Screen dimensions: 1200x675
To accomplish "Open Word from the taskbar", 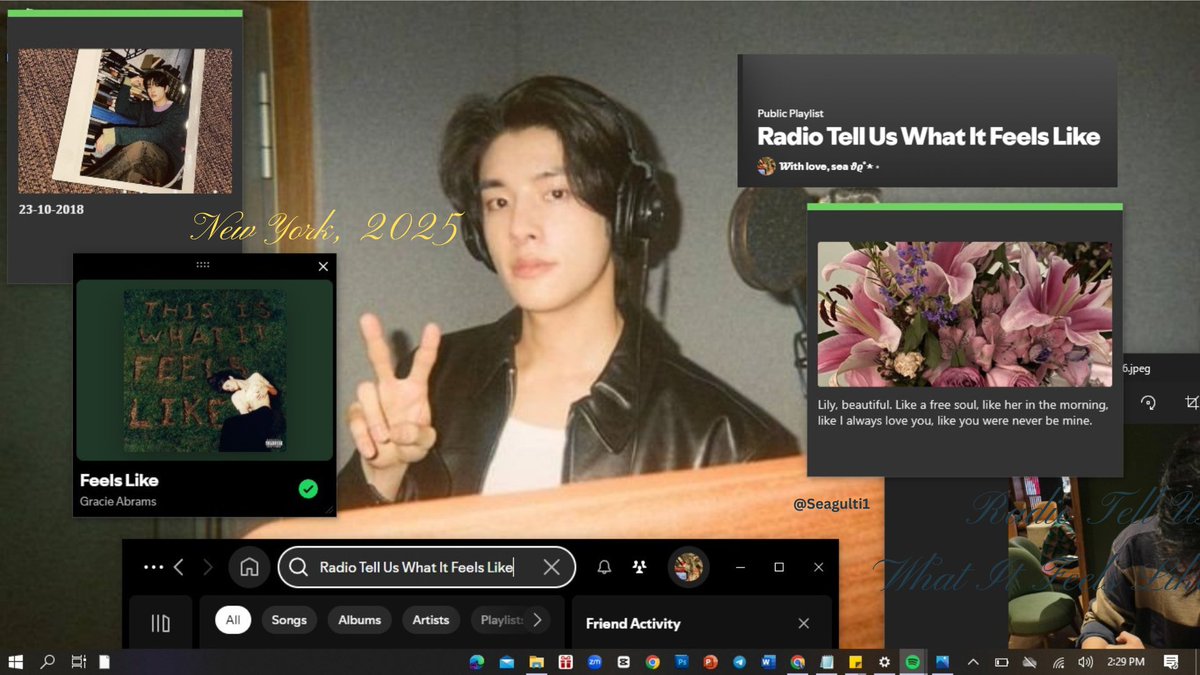I will coord(768,662).
